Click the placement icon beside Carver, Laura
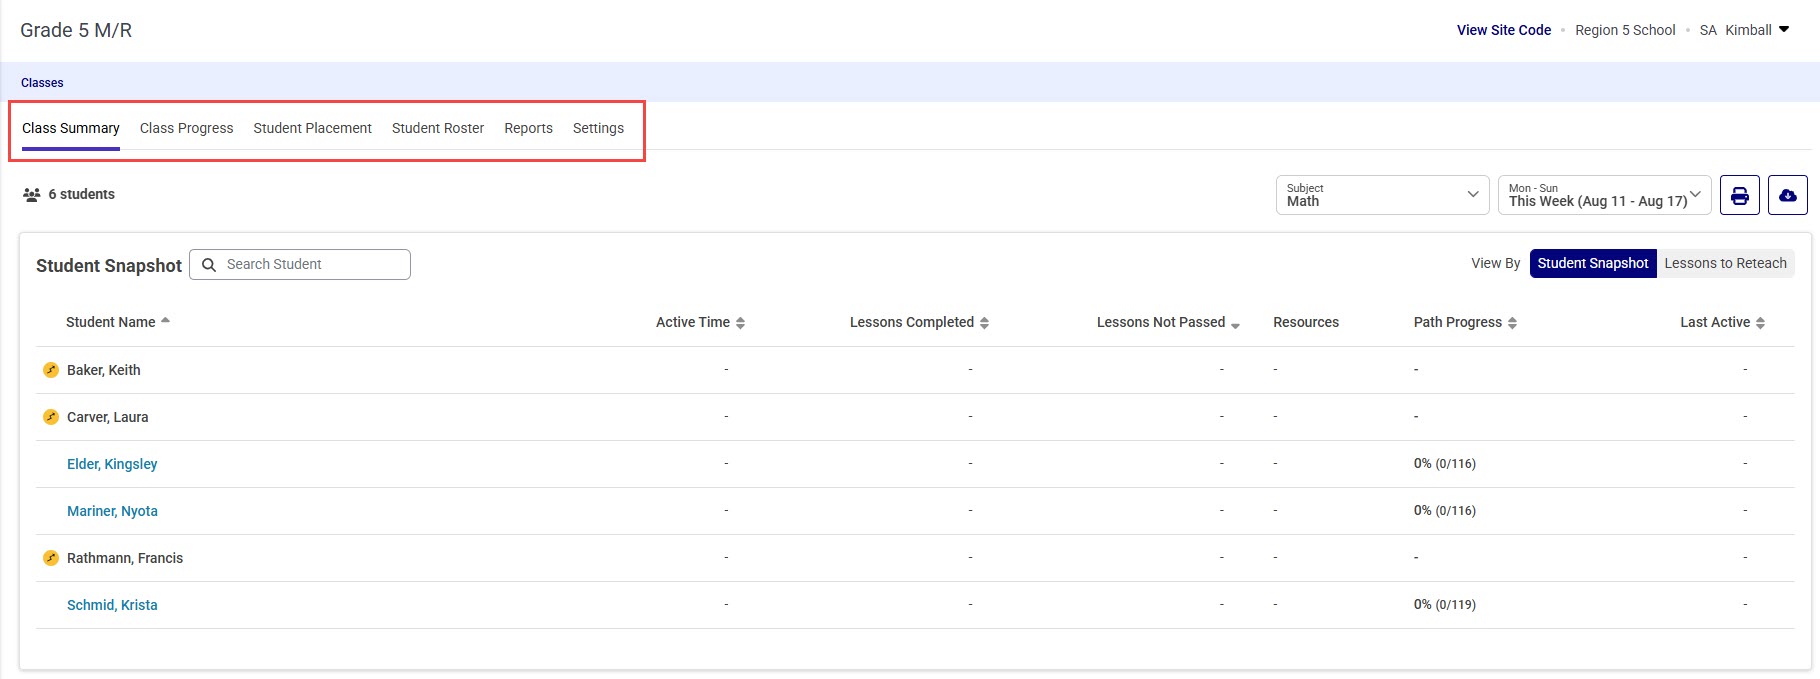This screenshot has width=1820, height=679. pyautogui.click(x=51, y=417)
